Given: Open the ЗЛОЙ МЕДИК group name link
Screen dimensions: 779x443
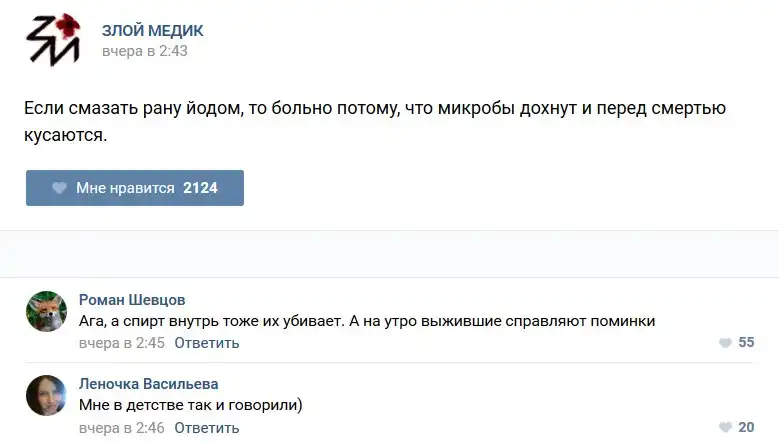Looking at the screenshot, I should 152,30.
